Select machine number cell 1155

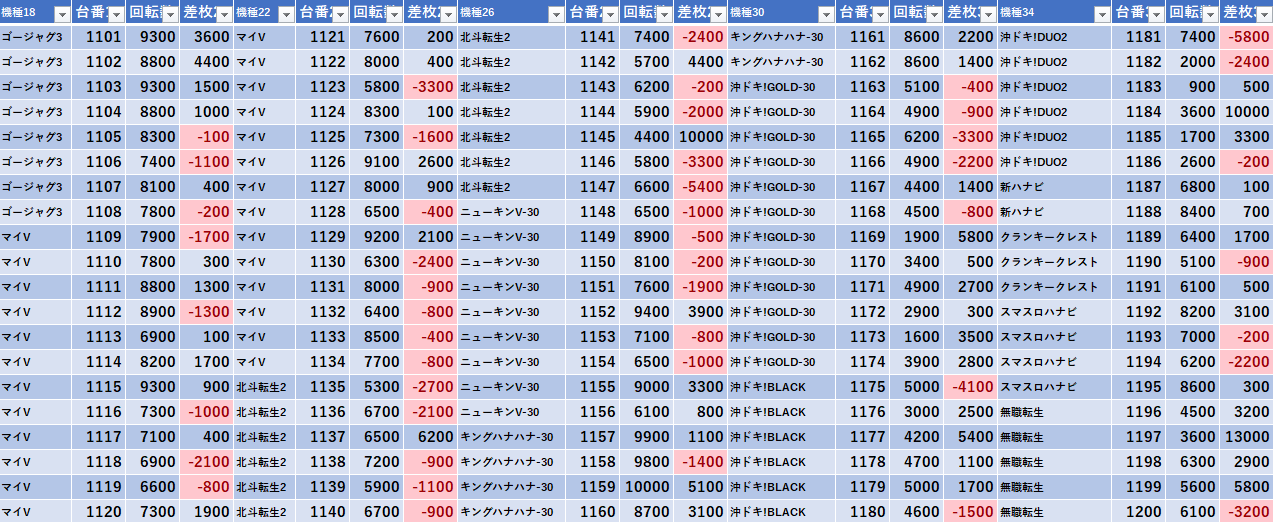[x=592, y=387]
